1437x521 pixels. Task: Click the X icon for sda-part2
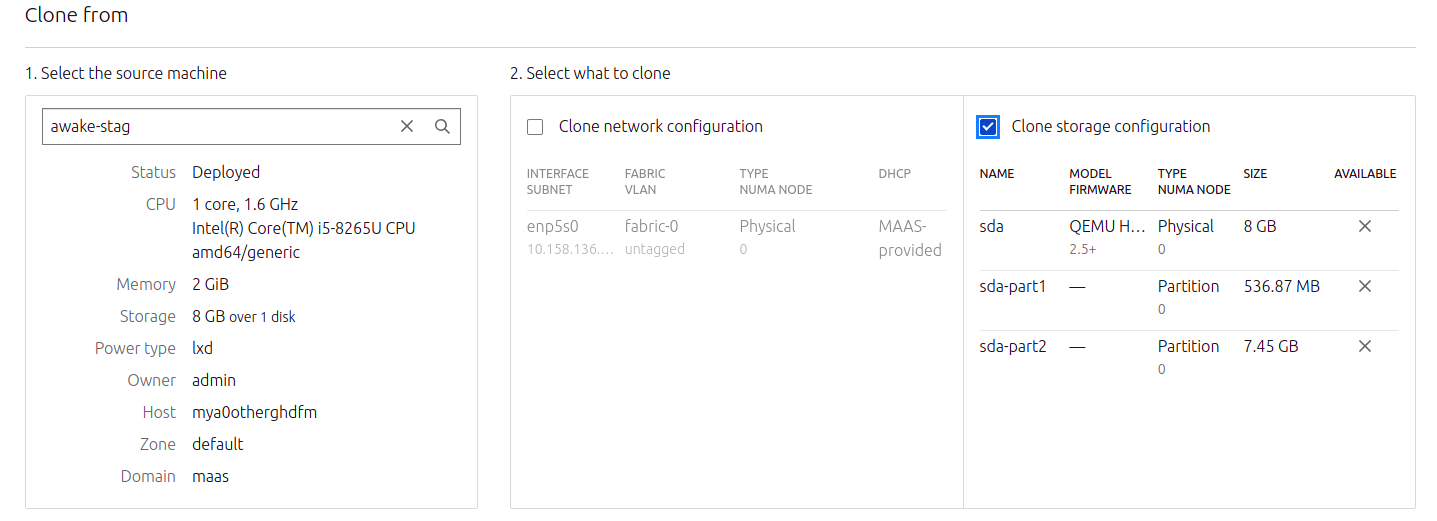pyautogui.click(x=1364, y=347)
